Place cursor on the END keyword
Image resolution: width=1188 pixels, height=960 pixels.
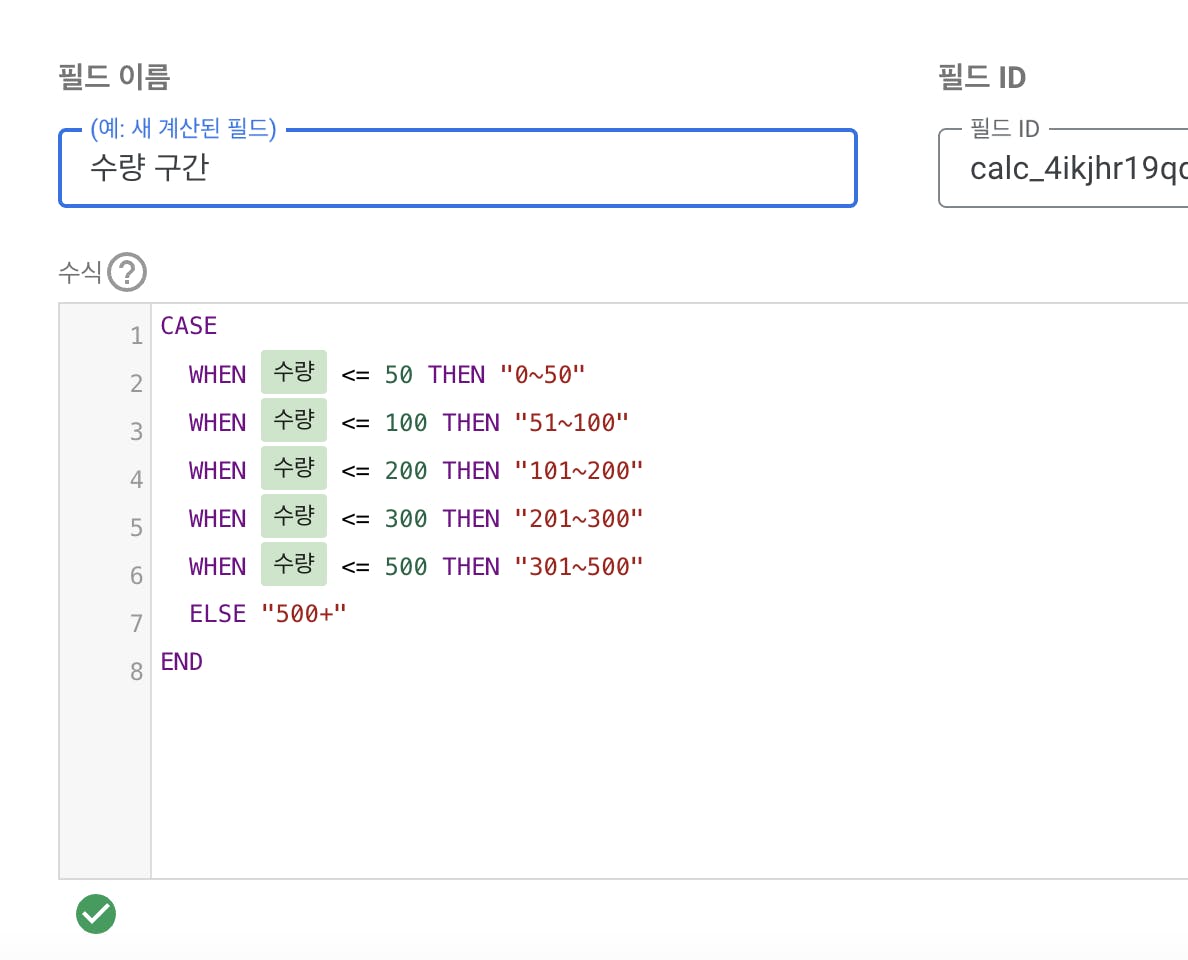pyautogui.click(x=182, y=662)
